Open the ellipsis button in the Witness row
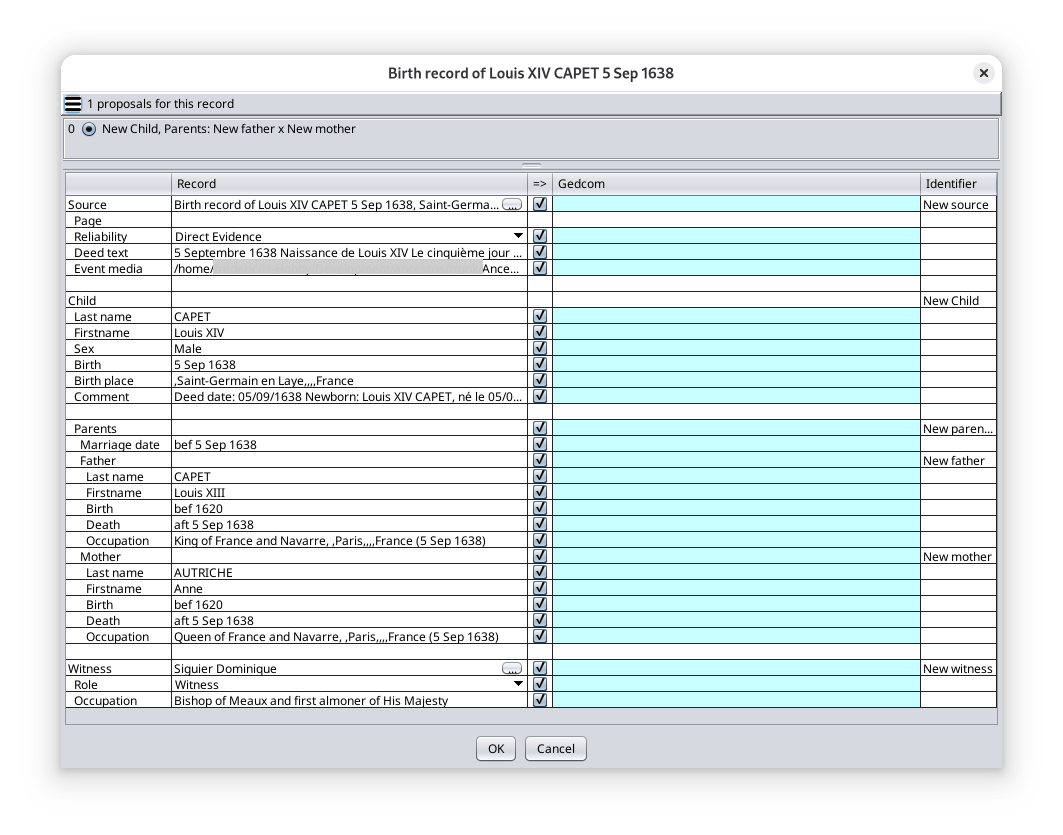Screen dimensions: 1063x835 point(512,668)
